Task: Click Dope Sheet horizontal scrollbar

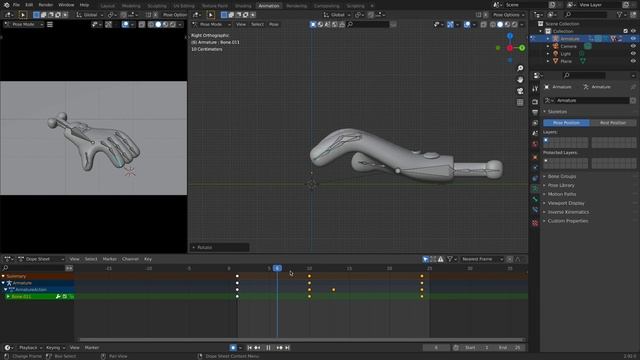Action: [x=301, y=340]
